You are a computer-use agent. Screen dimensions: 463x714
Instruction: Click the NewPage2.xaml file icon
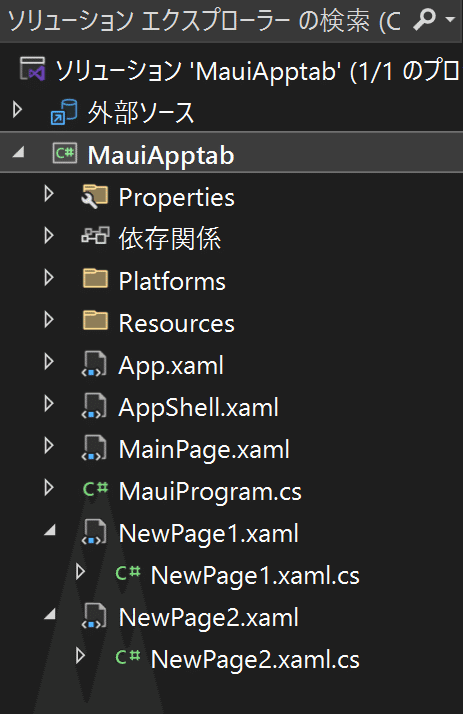[94, 616]
